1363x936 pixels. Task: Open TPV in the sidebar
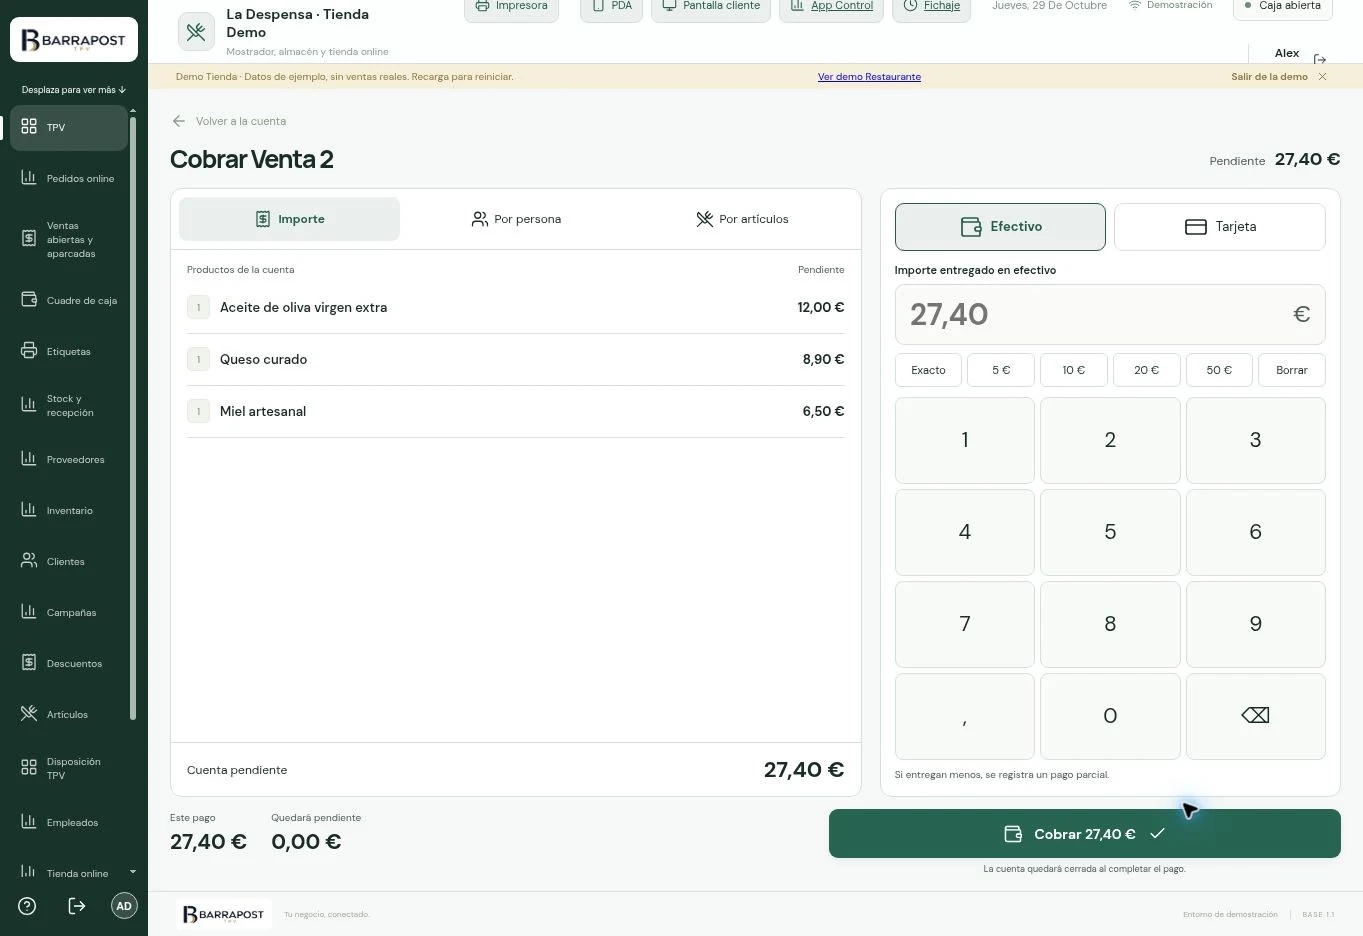[x=68, y=128]
